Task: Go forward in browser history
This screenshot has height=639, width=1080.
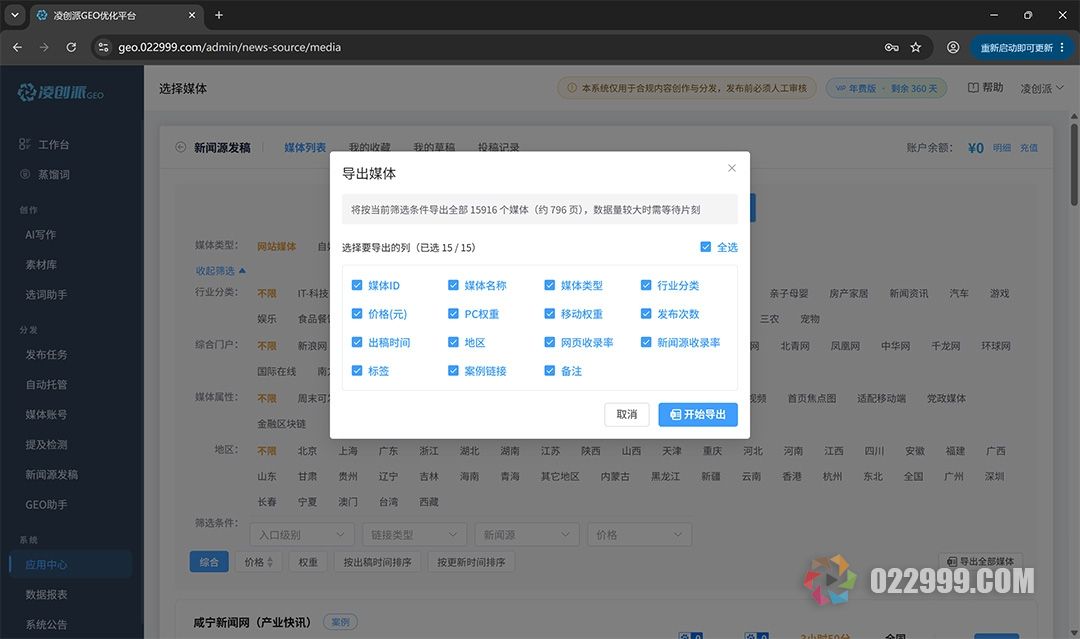Action: click(x=44, y=48)
